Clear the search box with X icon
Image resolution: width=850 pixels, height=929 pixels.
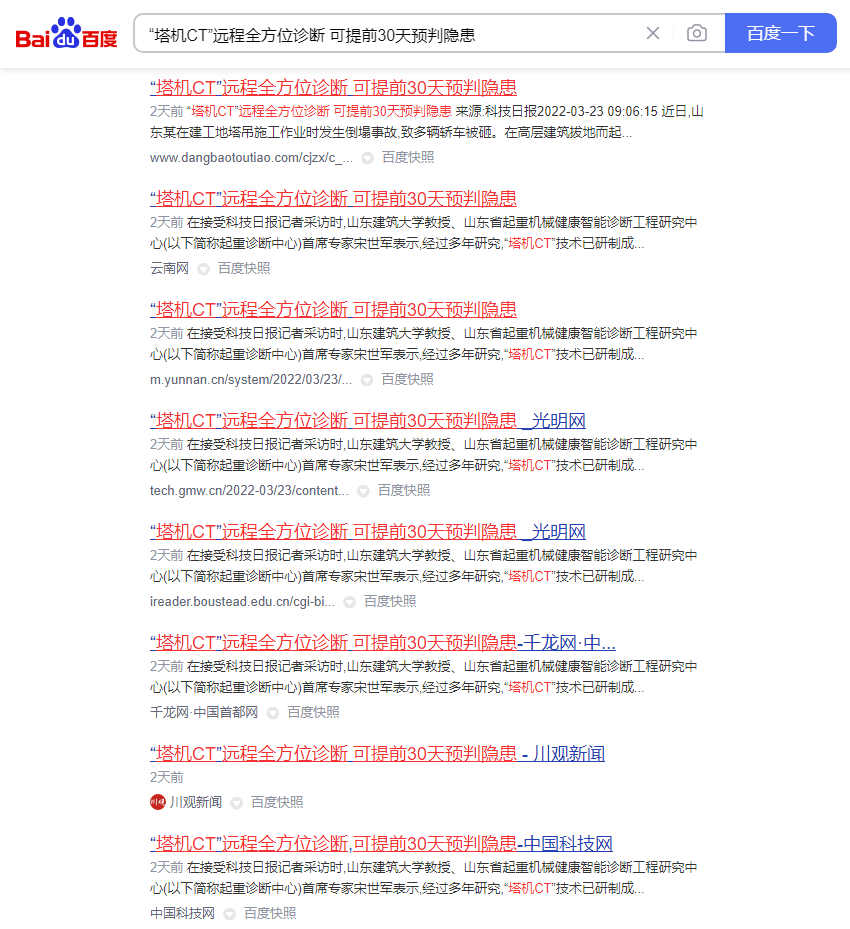point(653,33)
